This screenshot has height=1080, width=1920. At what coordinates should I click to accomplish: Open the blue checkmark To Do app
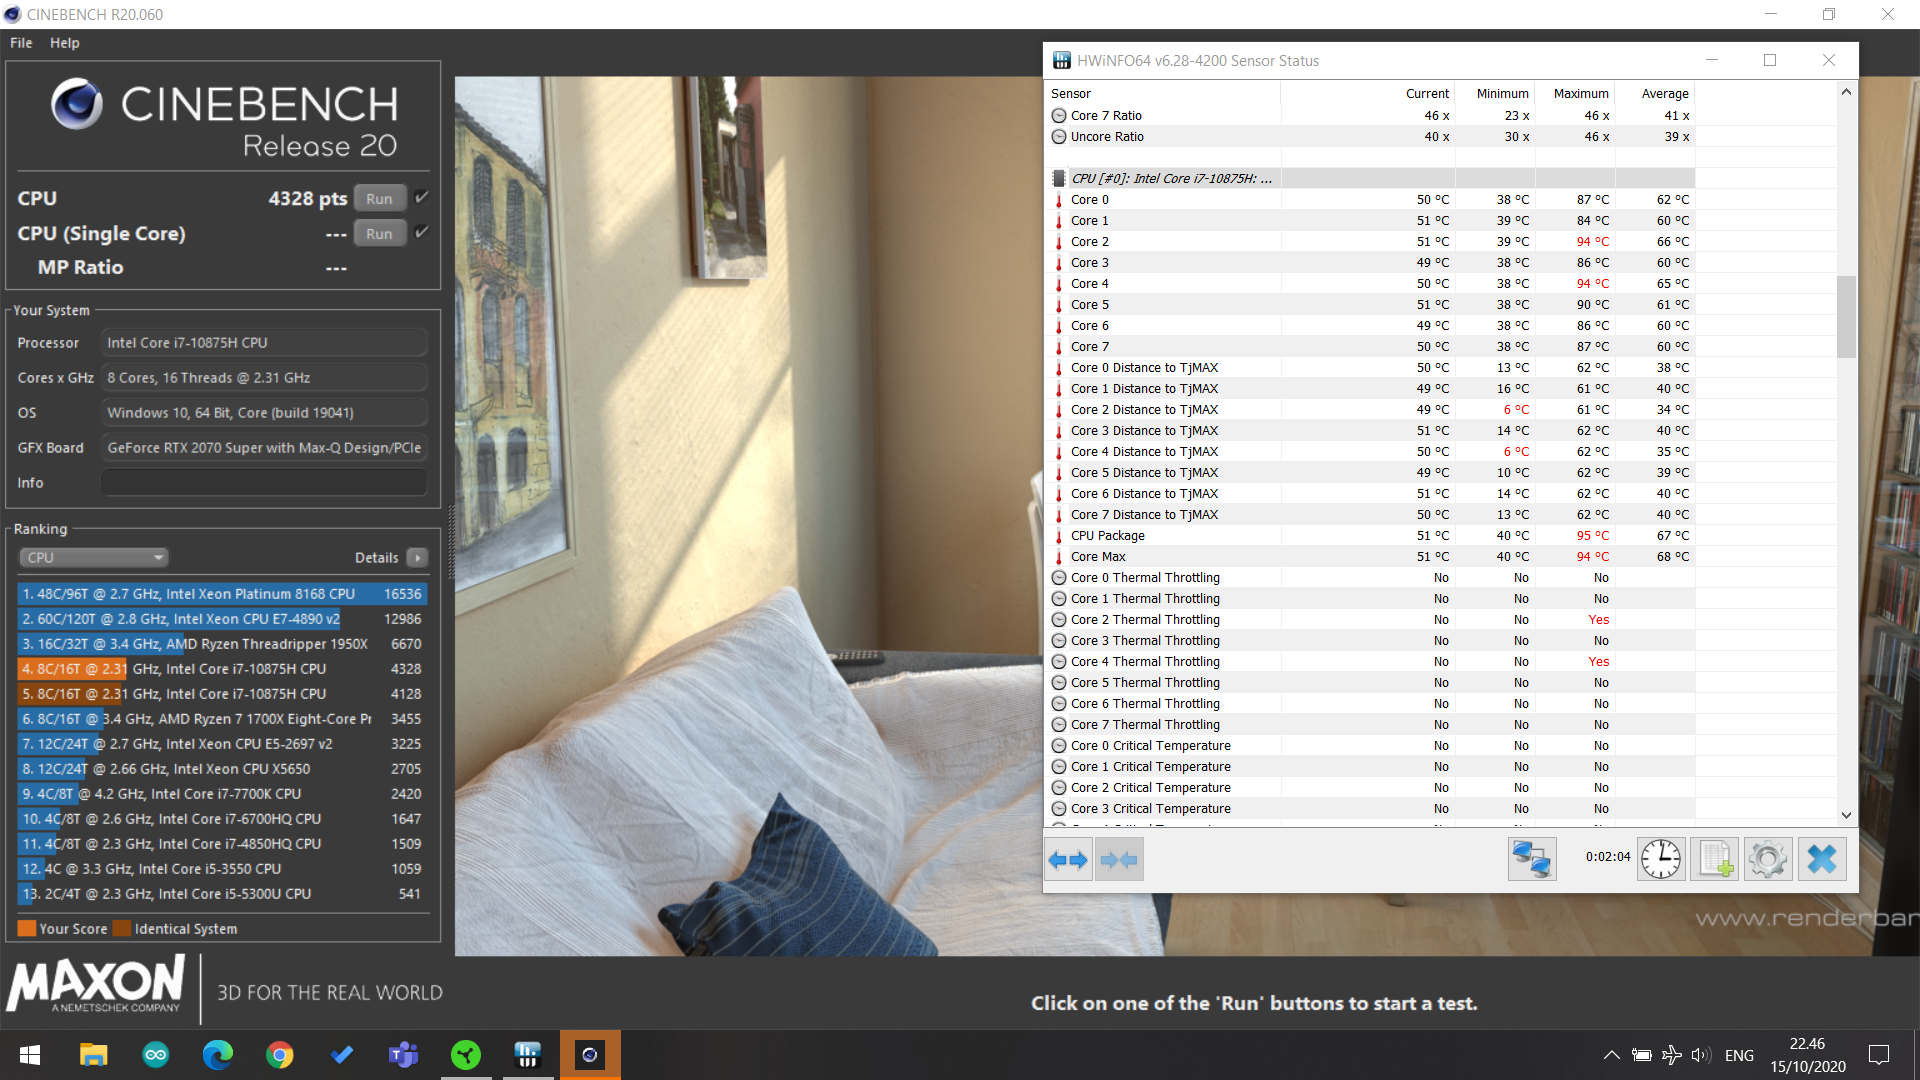click(342, 1055)
